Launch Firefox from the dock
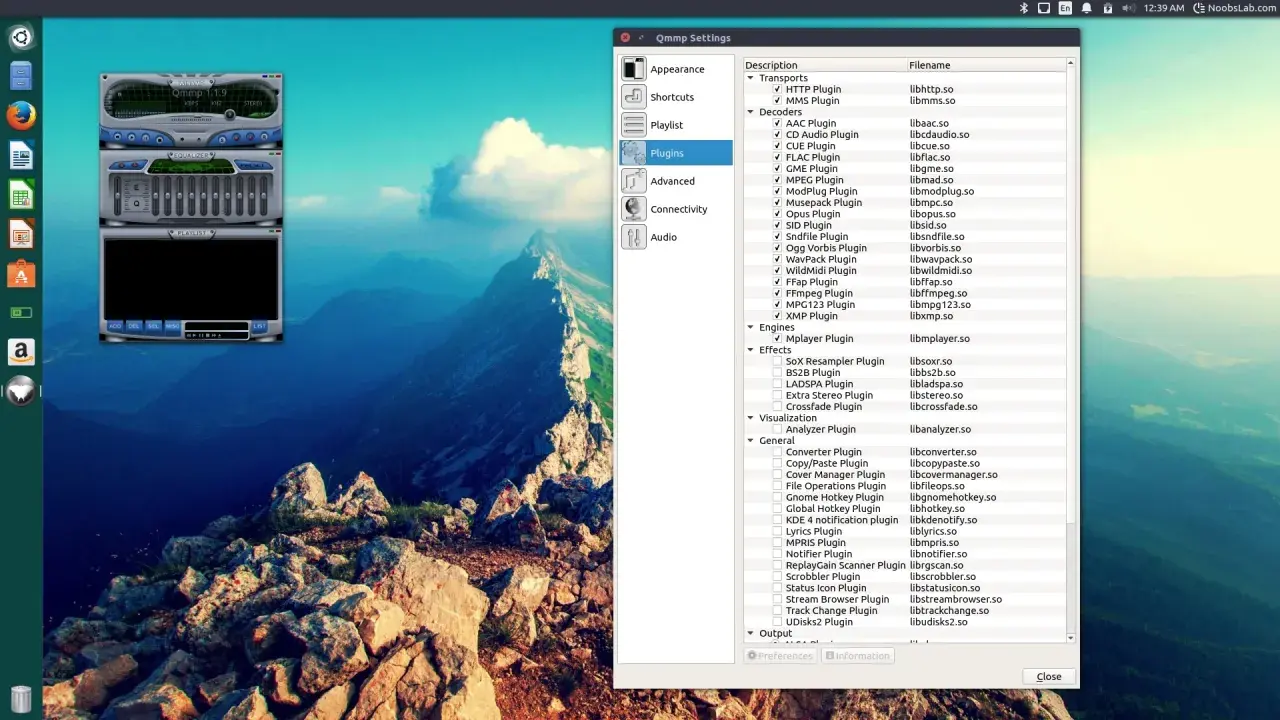1280x720 pixels. pos(21,116)
